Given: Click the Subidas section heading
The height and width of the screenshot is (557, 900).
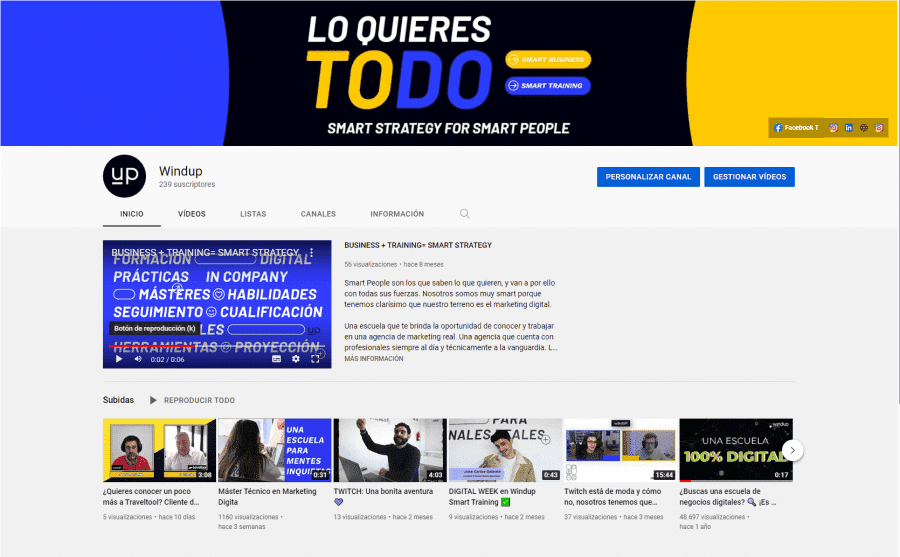Looking at the screenshot, I should pos(118,400).
